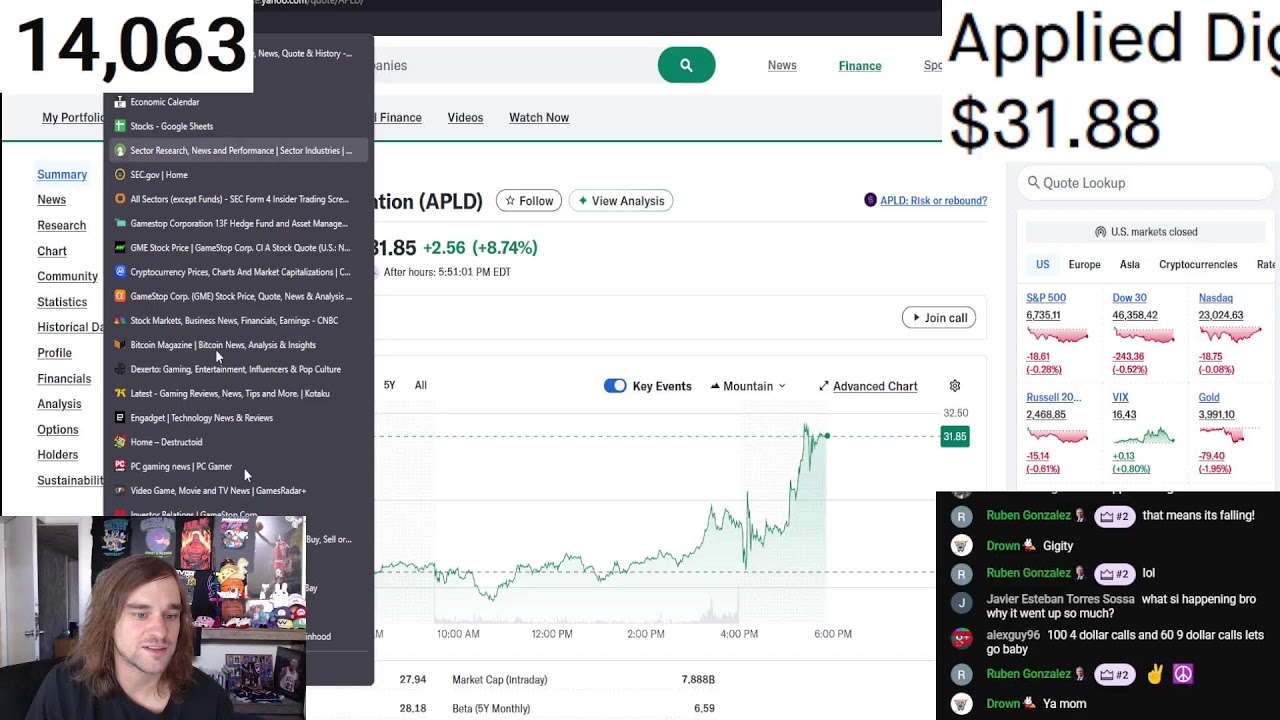1280x720 pixels.
Task: Click the U.S. markets closed status icon
Action: (x=1101, y=232)
